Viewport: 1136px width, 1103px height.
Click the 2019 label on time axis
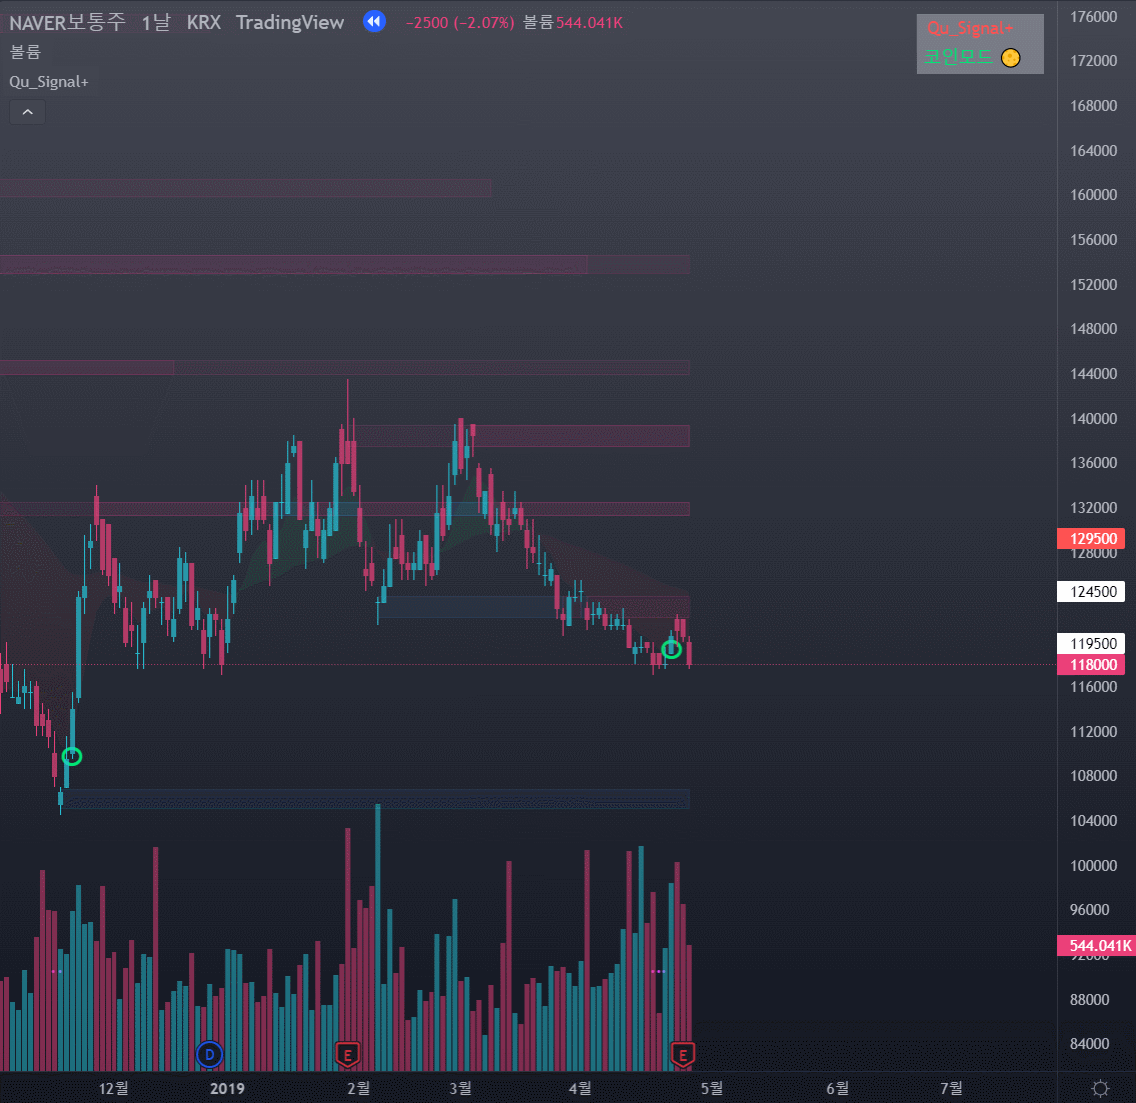pyautogui.click(x=227, y=1089)
